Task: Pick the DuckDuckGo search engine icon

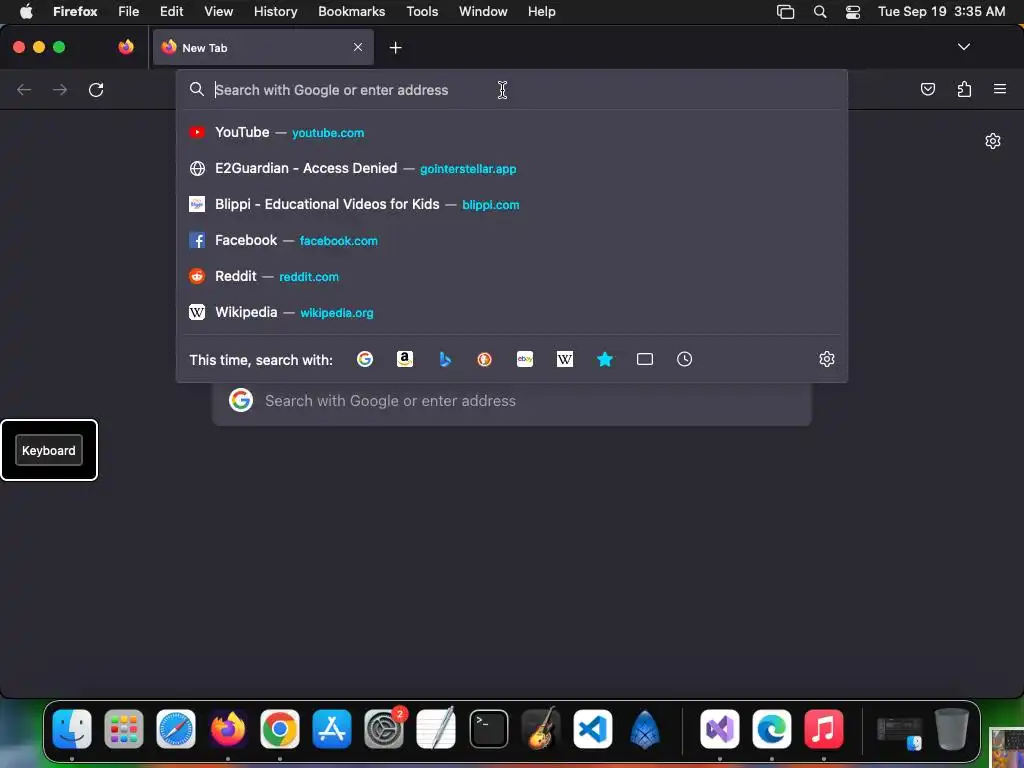Action: 485,359
